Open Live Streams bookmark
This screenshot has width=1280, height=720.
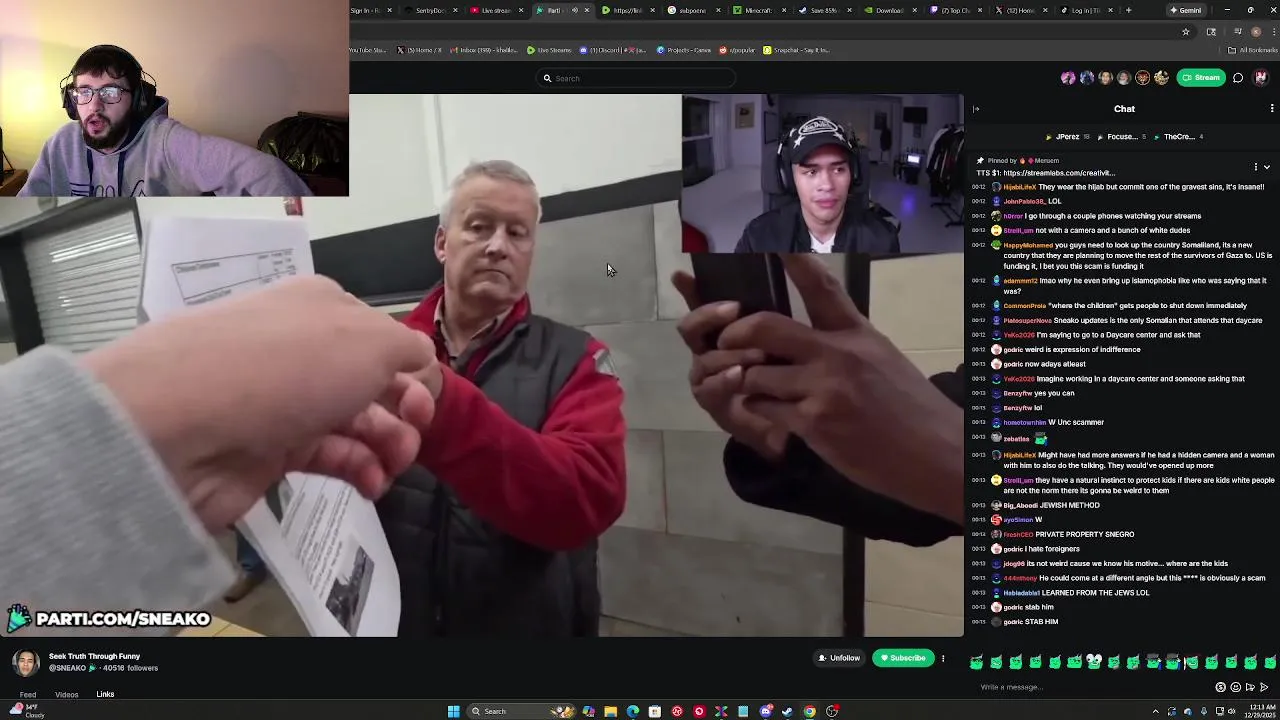click(x=550, y=50)
